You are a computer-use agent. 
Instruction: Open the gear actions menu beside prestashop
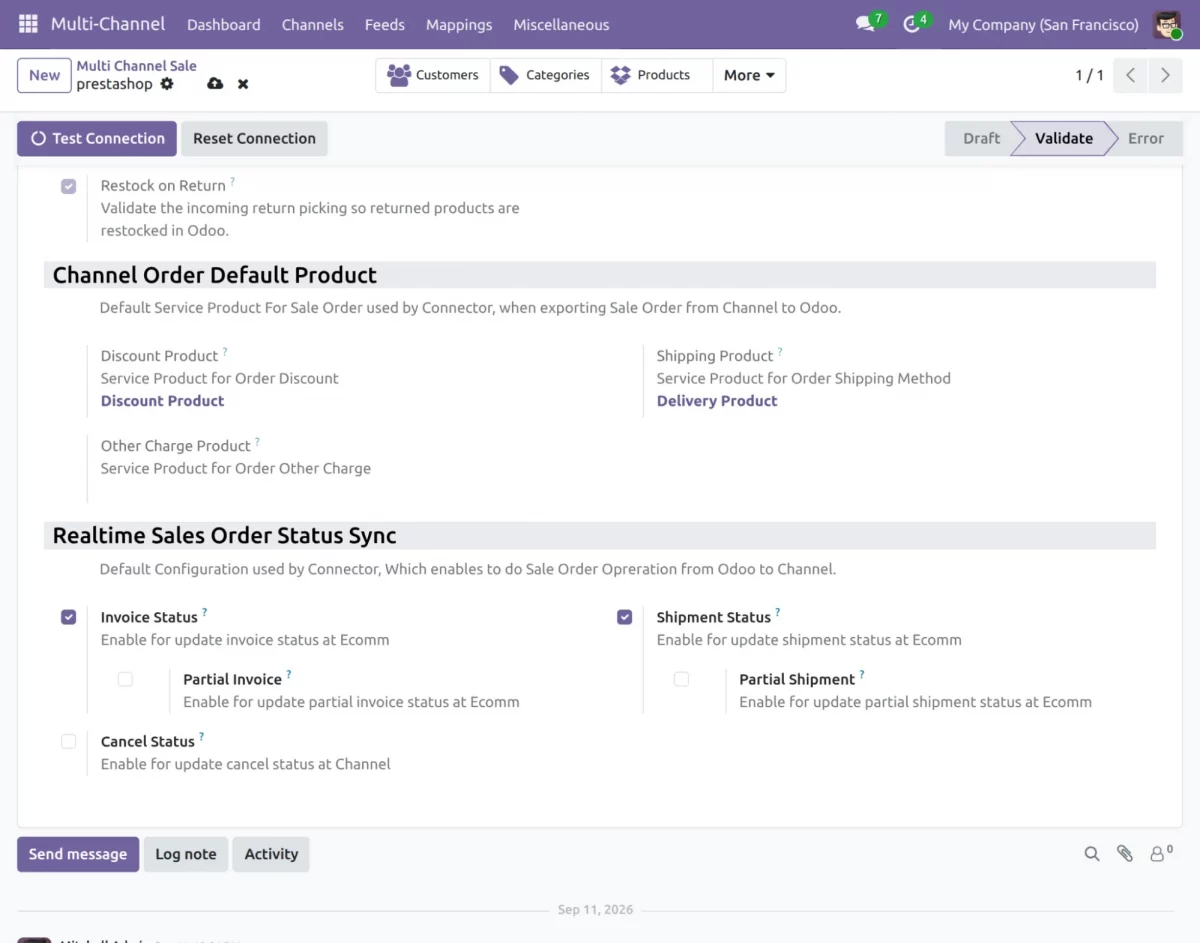click(167, 84)
